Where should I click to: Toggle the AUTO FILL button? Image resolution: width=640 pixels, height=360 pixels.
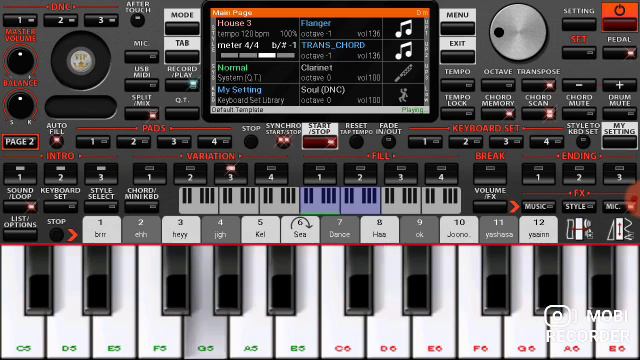point(57,142)
